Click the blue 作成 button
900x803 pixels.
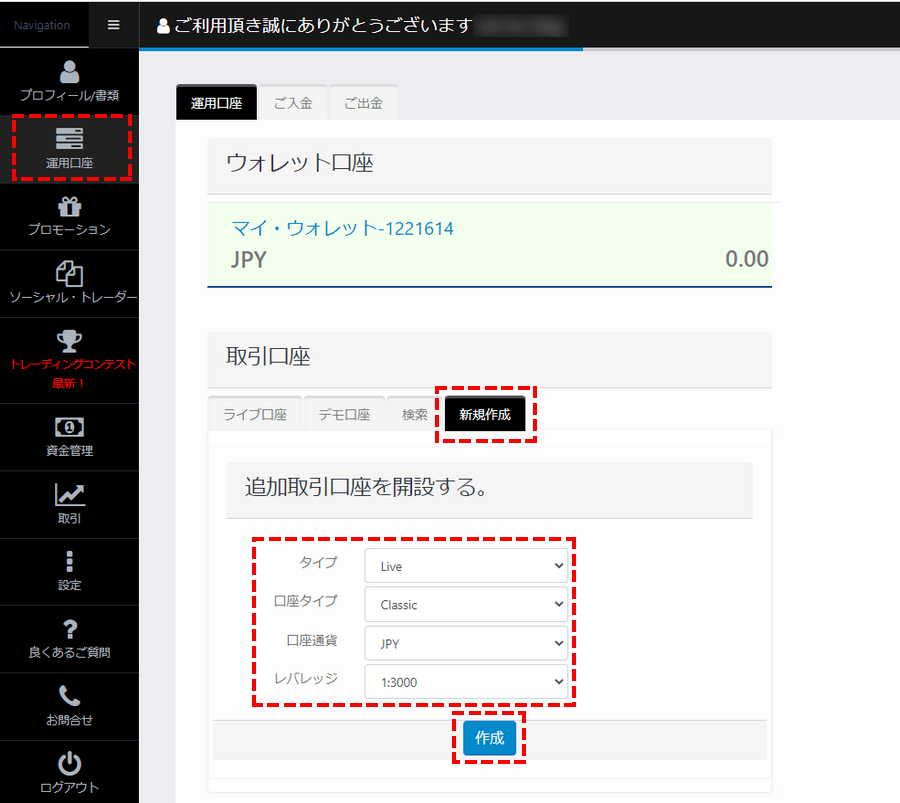tap(489, 738)
